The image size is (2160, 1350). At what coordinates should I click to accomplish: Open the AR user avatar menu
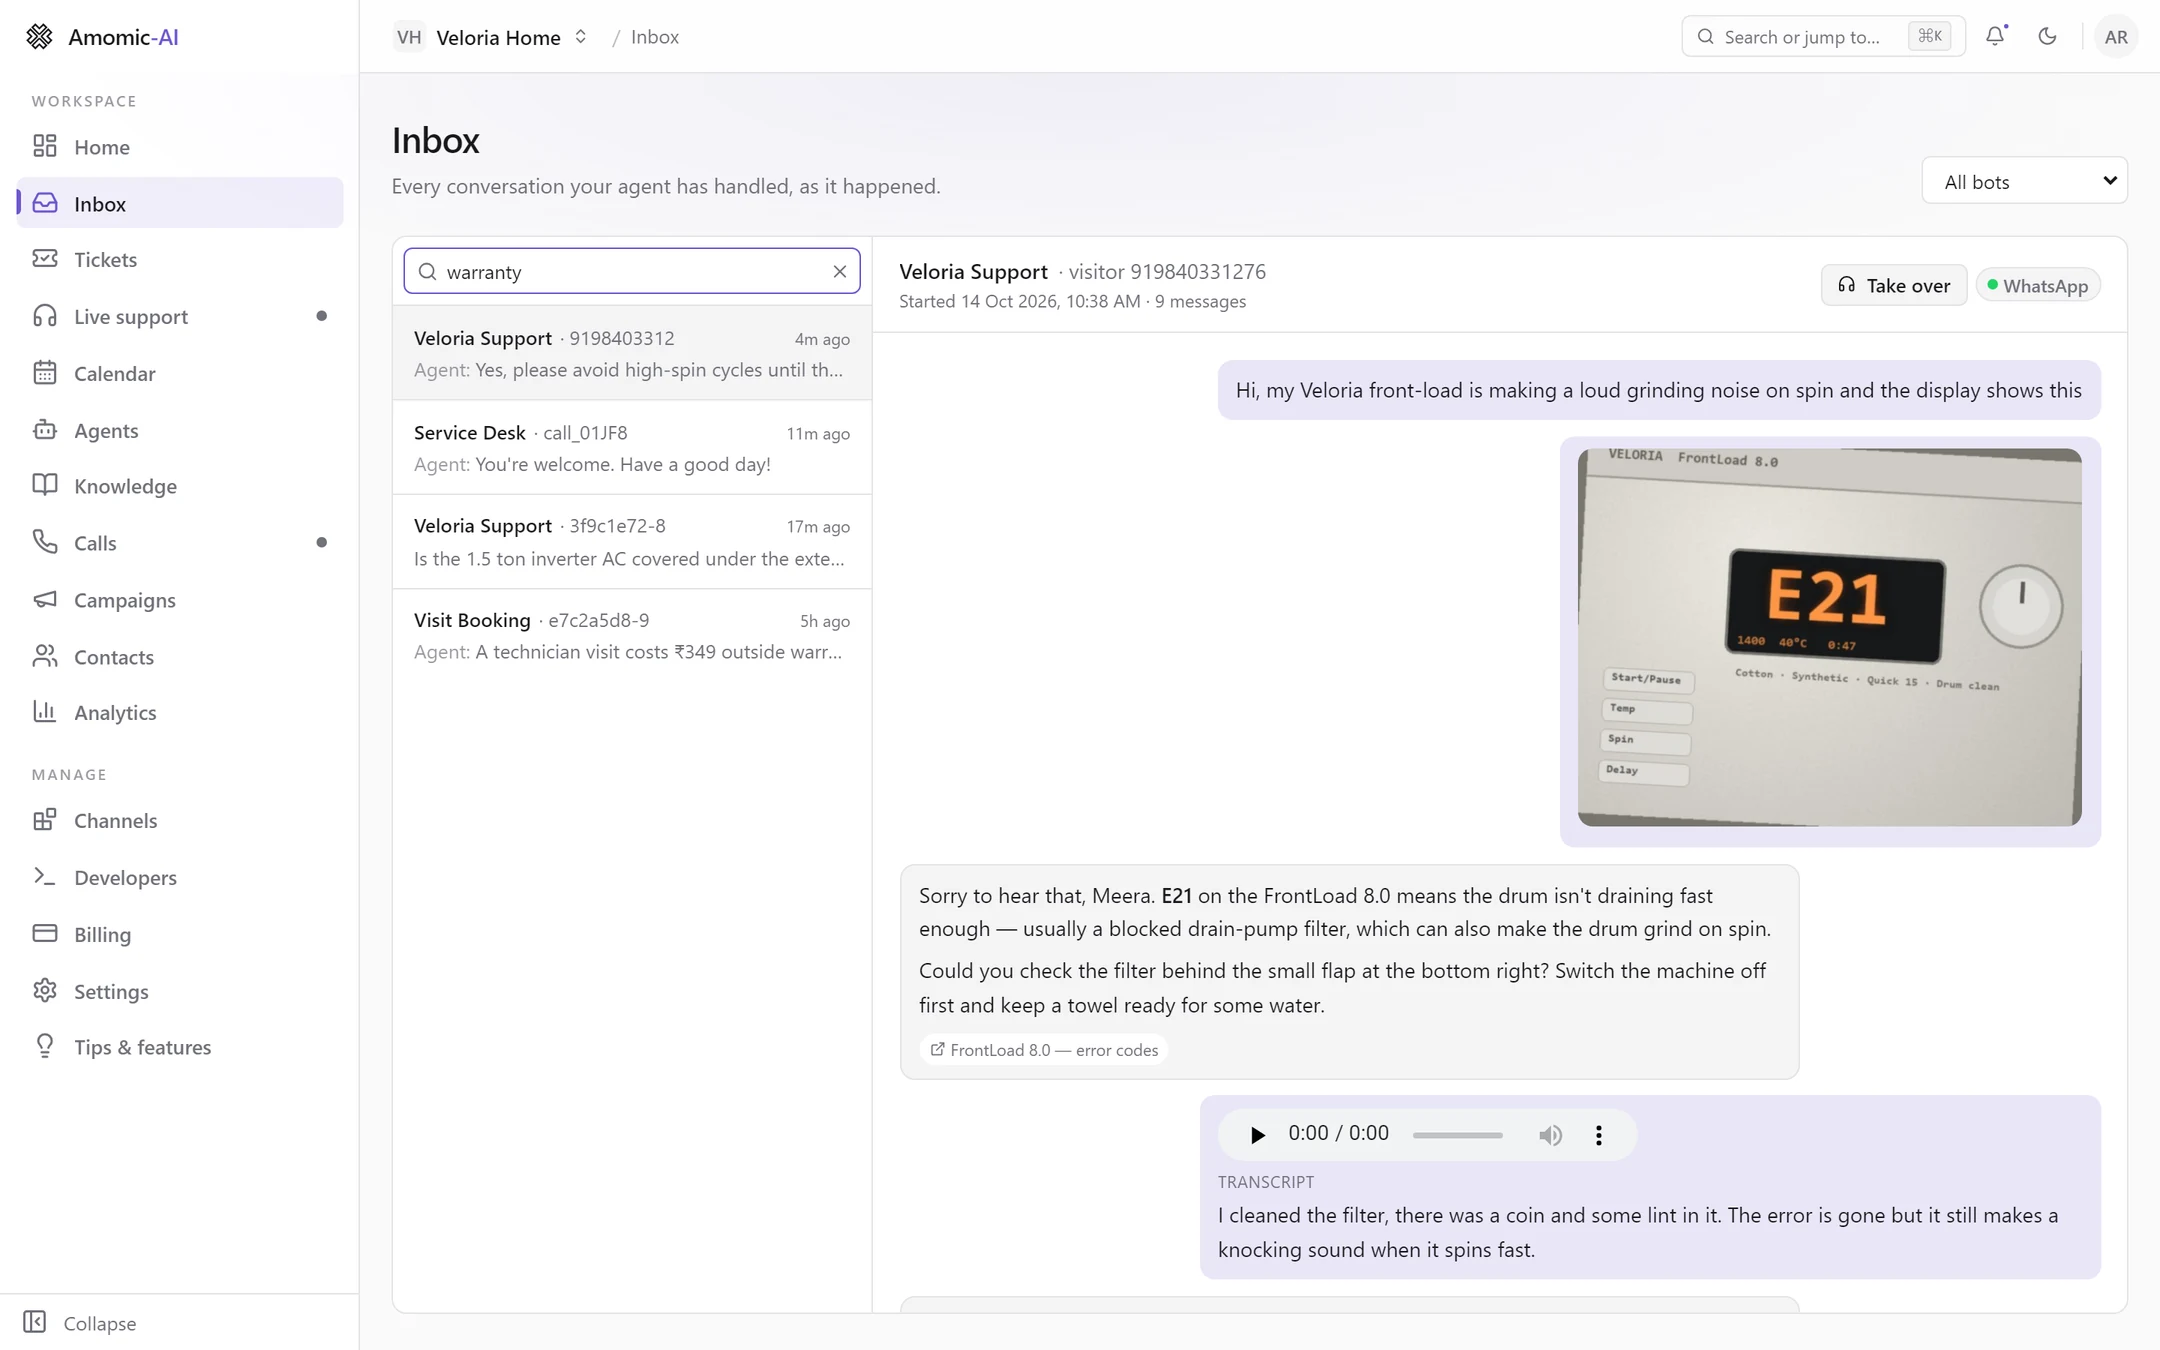tap(2116, 37)
